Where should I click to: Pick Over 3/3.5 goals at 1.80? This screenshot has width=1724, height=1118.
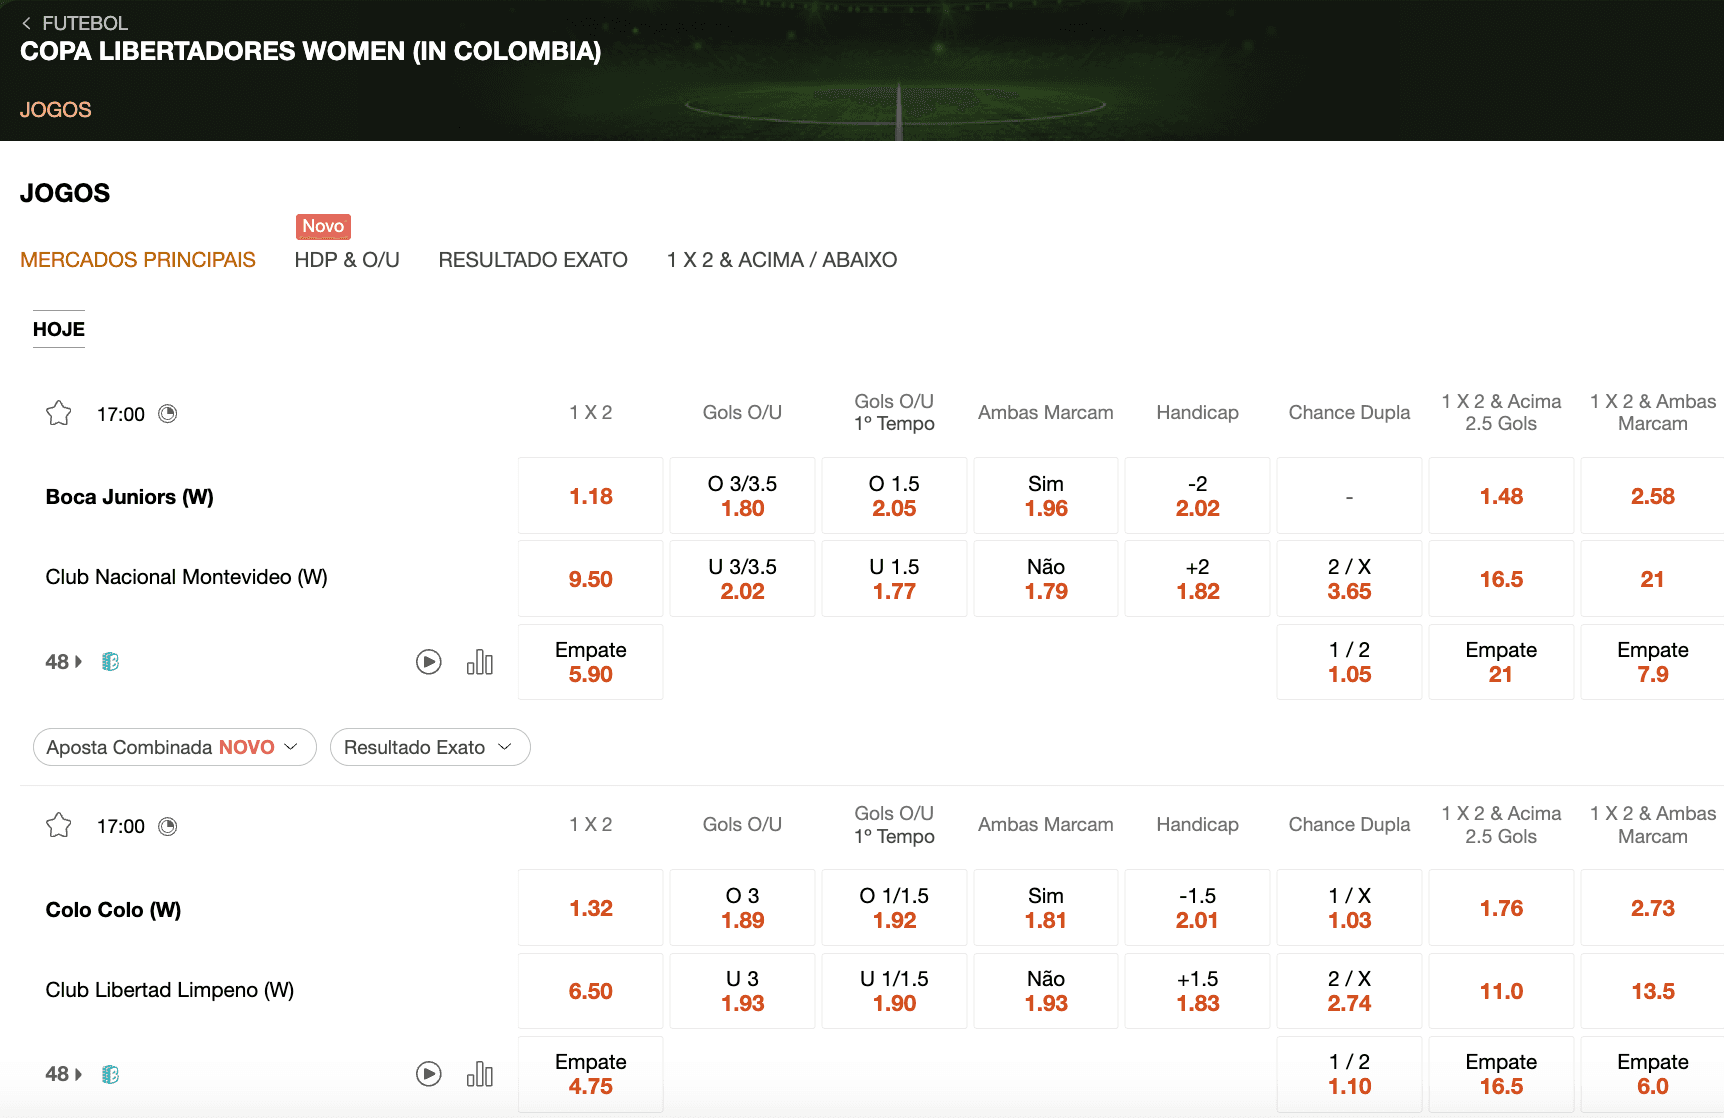pyautogui.click(x=743, y=496)
